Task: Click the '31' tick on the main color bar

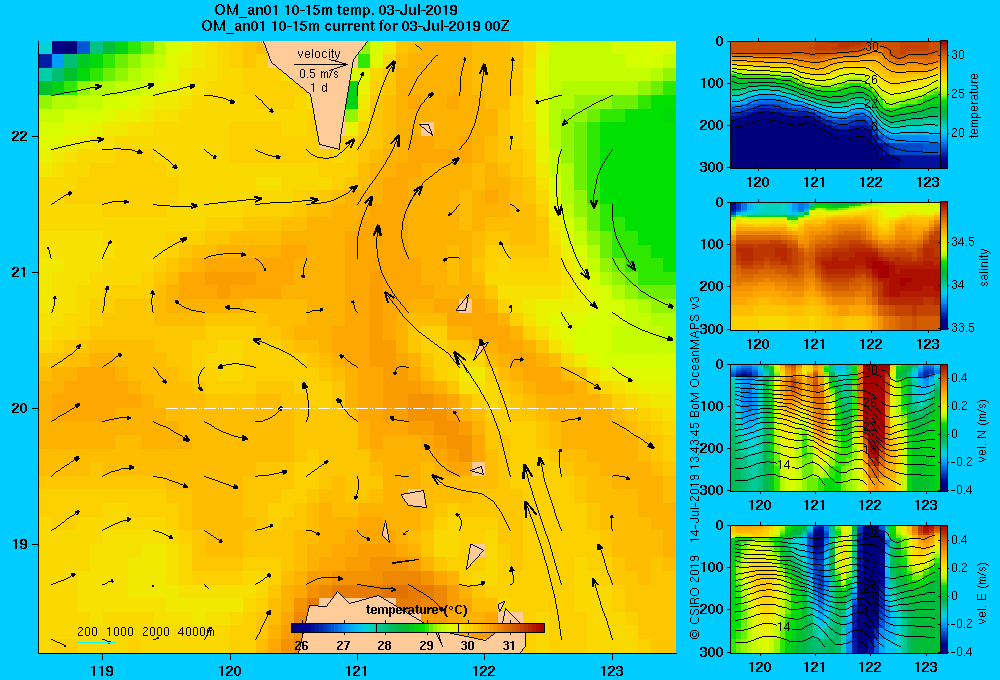Action: click(x=508, y=646)
